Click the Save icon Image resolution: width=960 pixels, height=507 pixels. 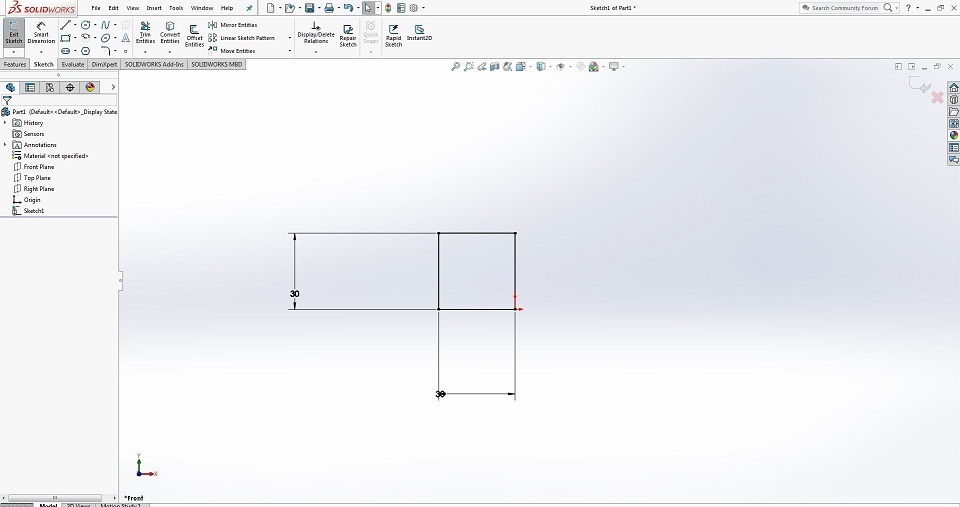[309, 8]
